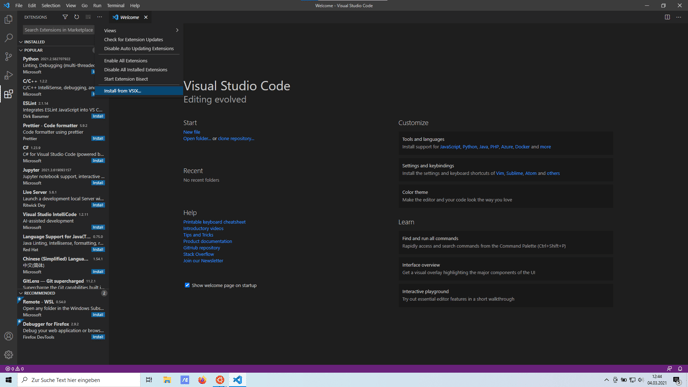Click the filter extensions icon
This screenshot has height=387, width=688.
[x=65, y=17]
